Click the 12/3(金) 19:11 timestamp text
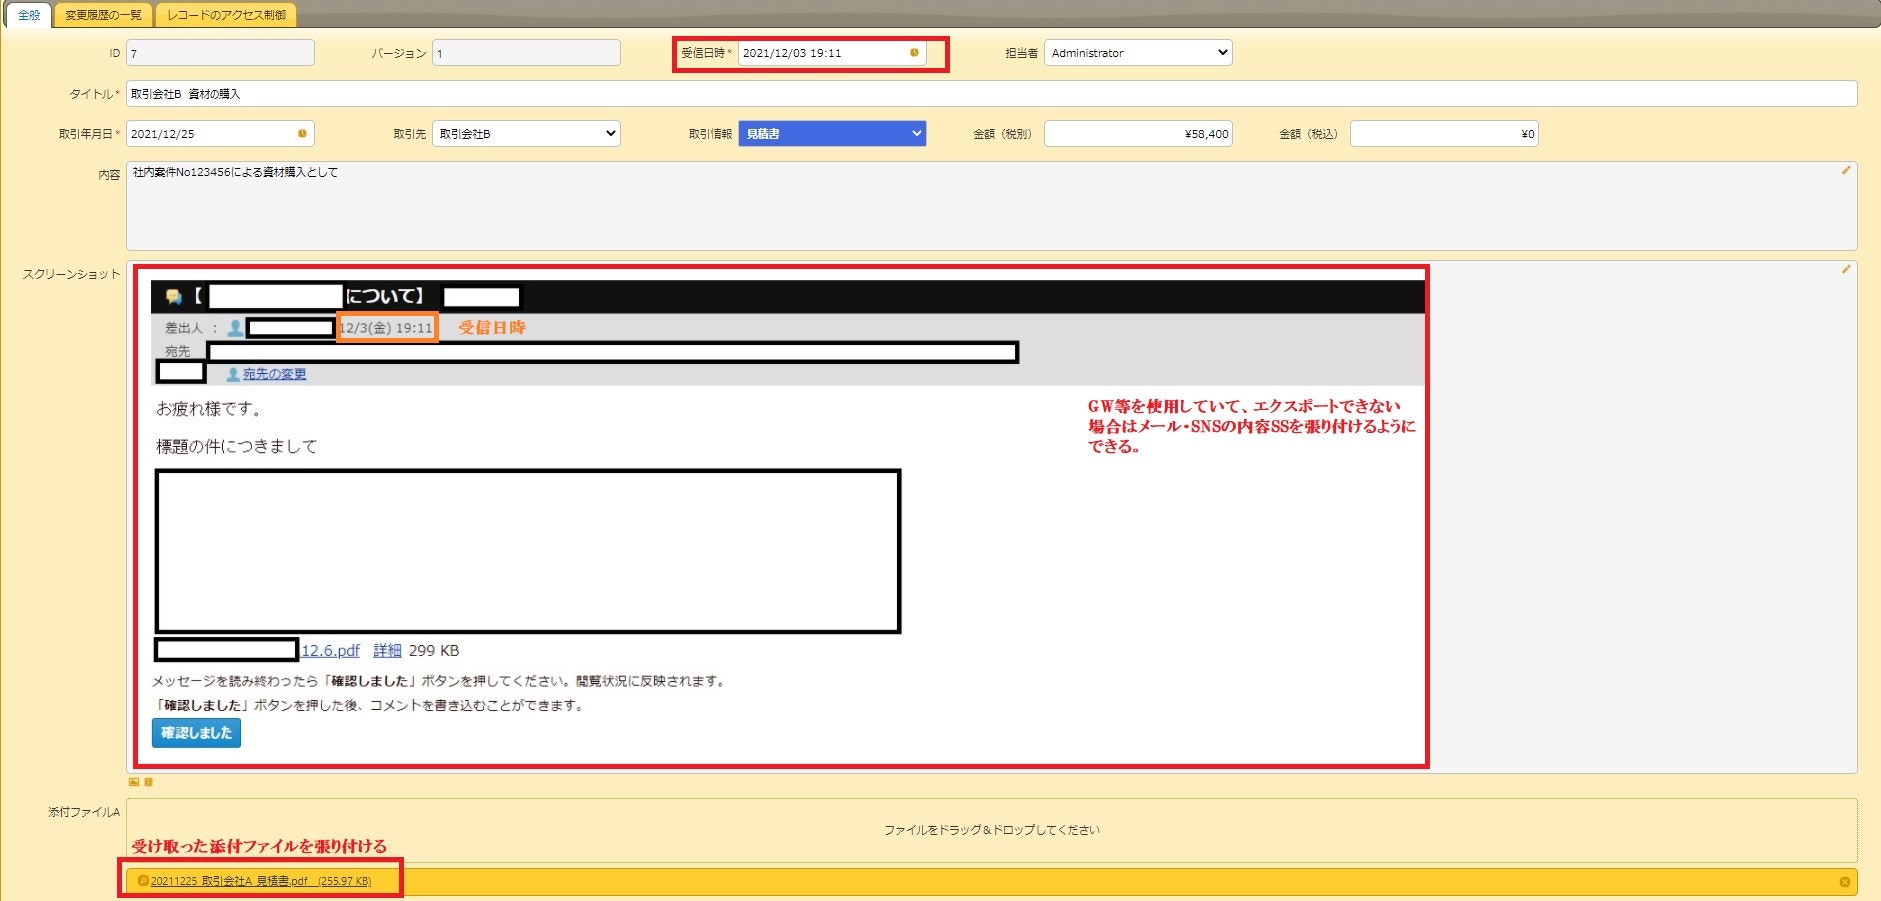 click(386, 328)
